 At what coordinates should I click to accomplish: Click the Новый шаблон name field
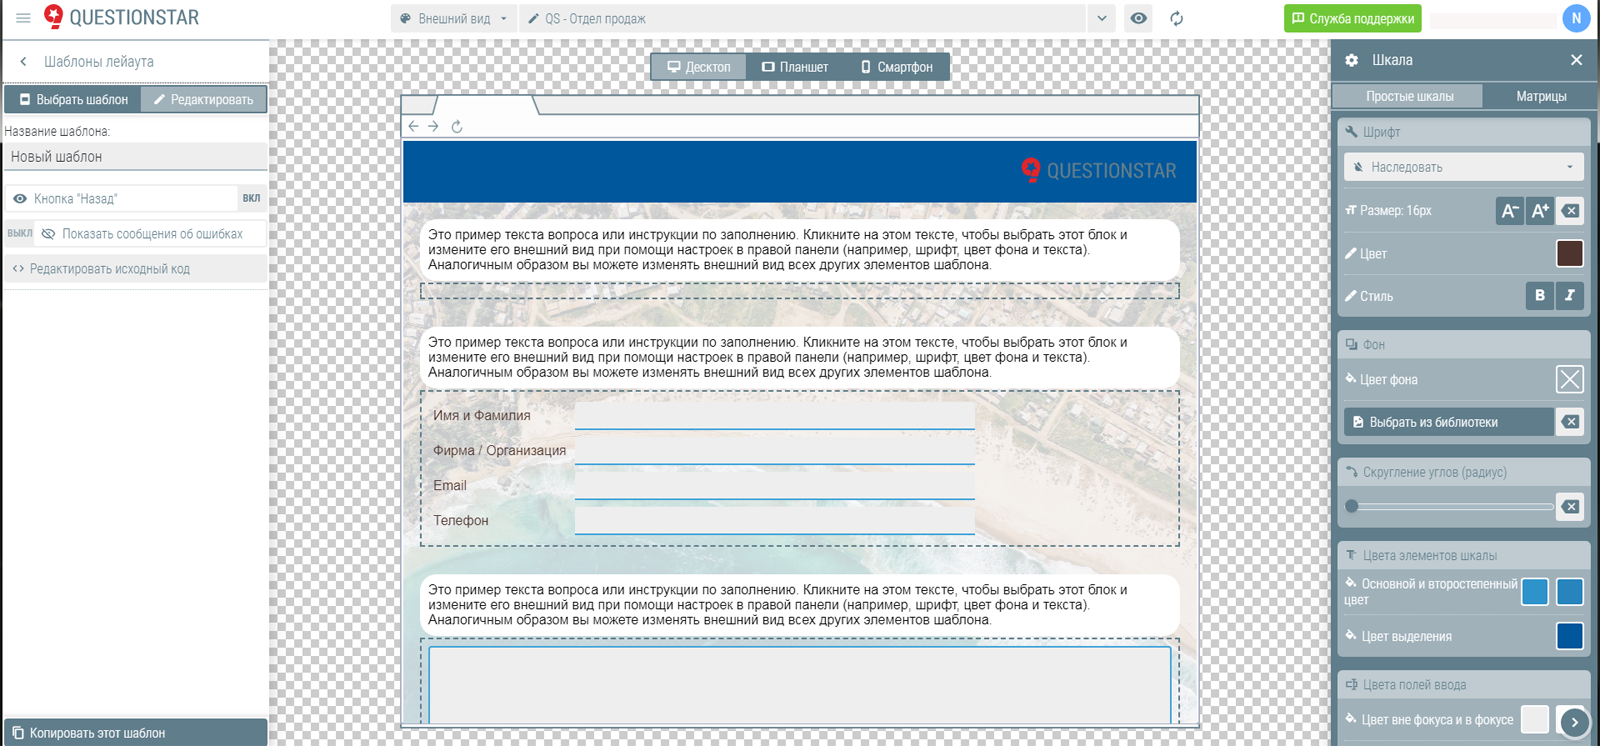pos(136,156)
